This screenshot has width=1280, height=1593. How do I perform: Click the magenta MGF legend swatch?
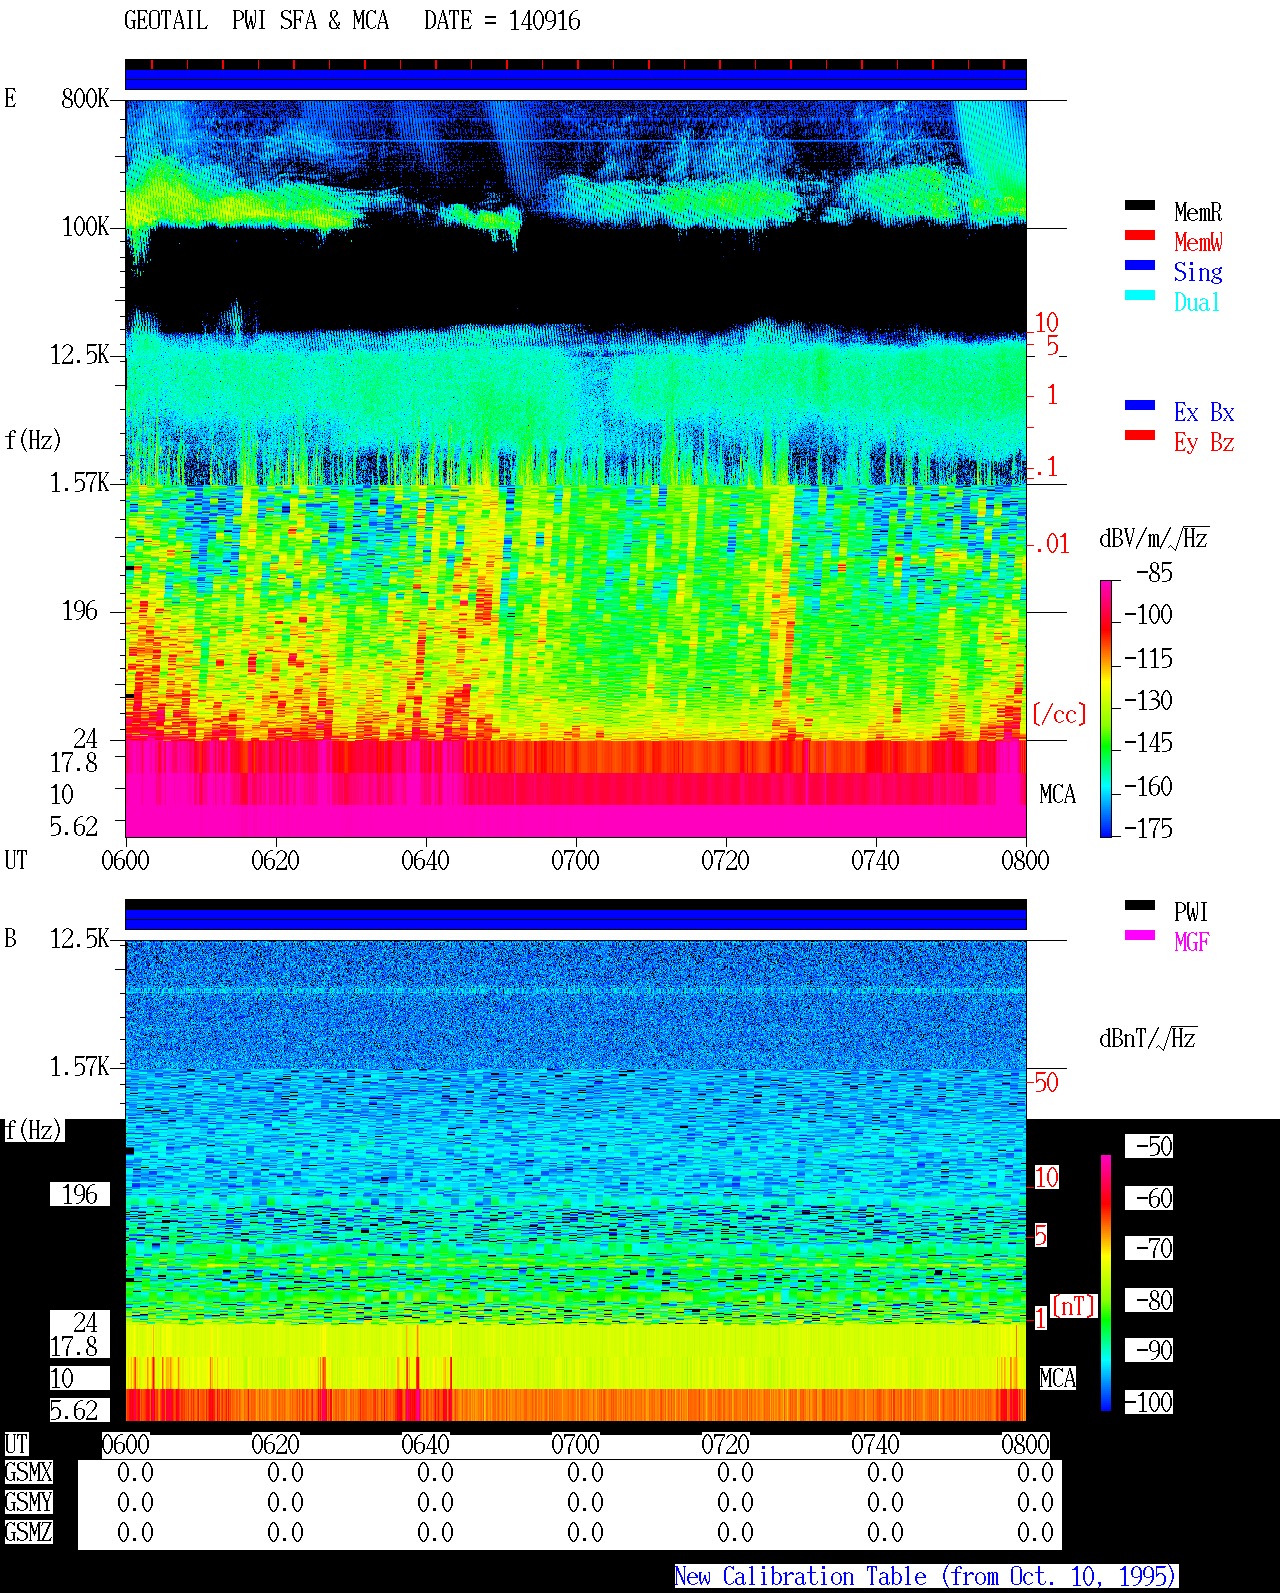pyautogui.click(x=1140, y=936)
